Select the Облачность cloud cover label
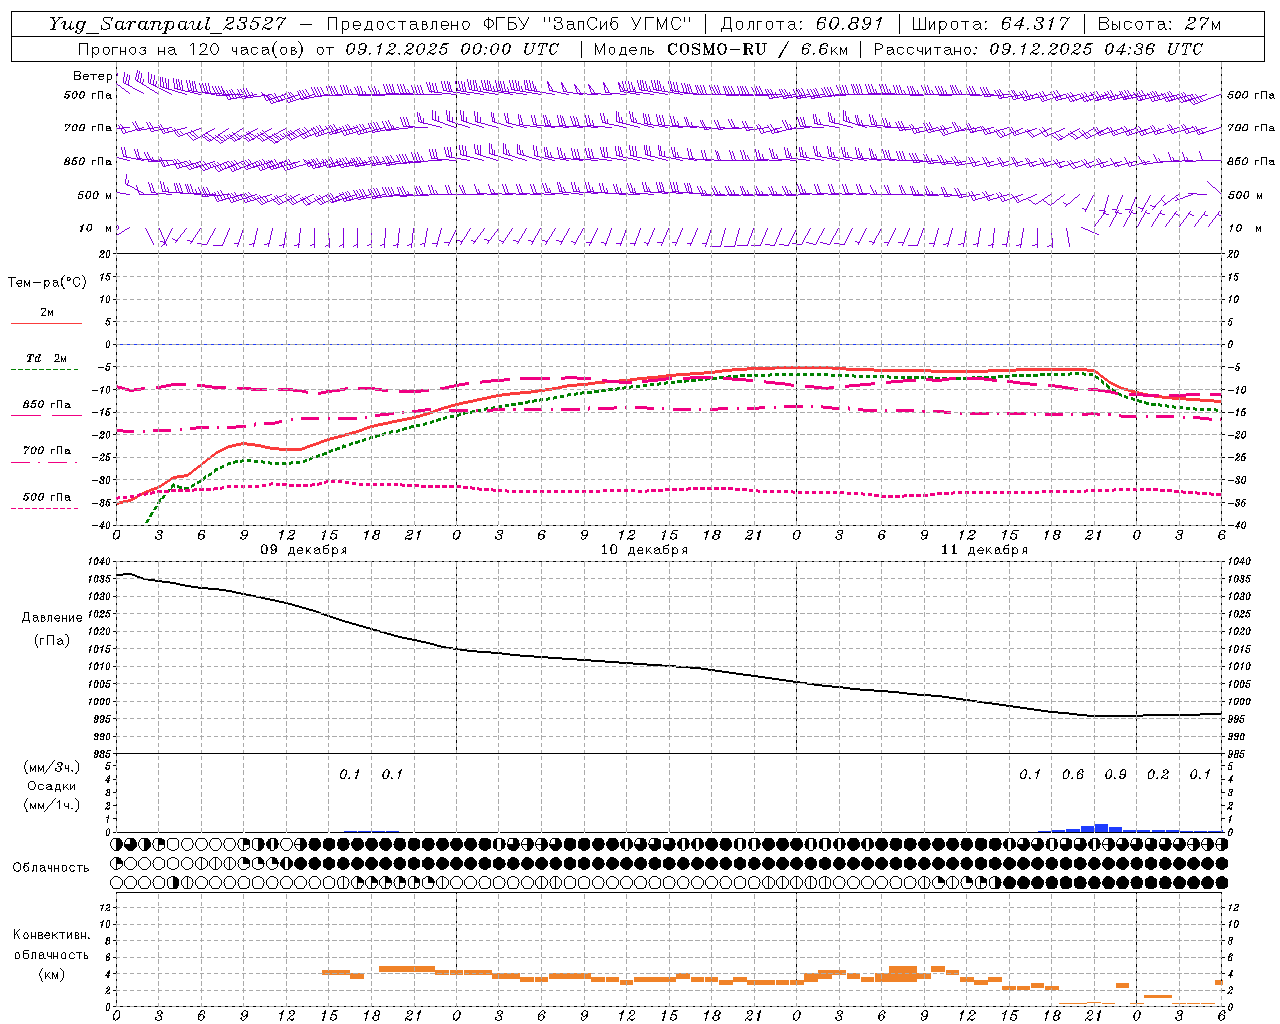Screen dimensions: 1280x1024 click(51, 868)
